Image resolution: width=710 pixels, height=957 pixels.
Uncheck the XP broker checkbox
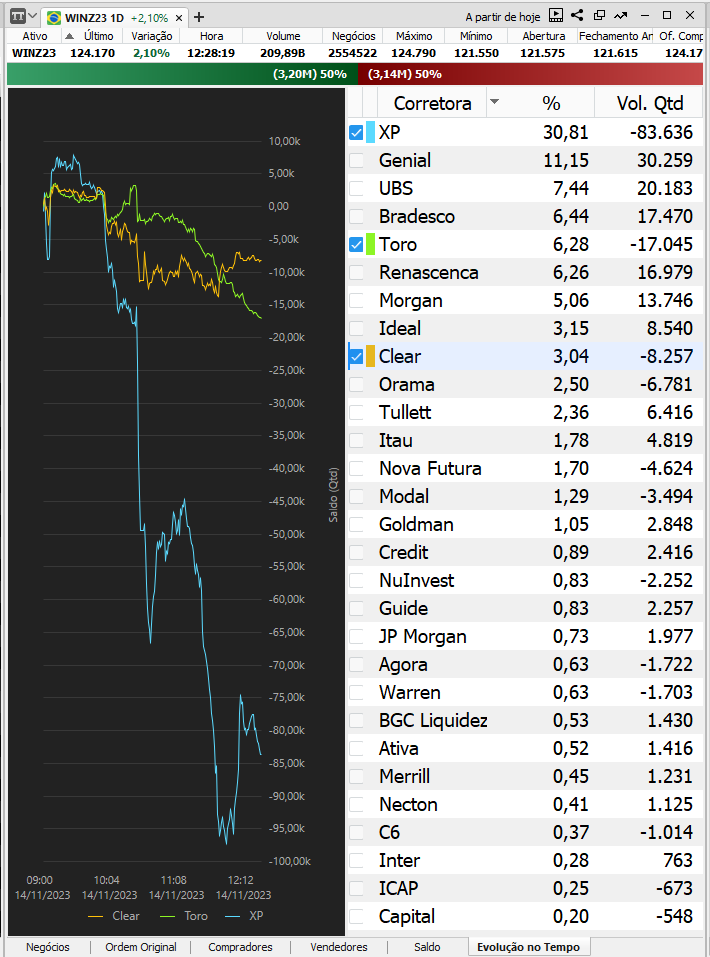[x=356, y=132]
